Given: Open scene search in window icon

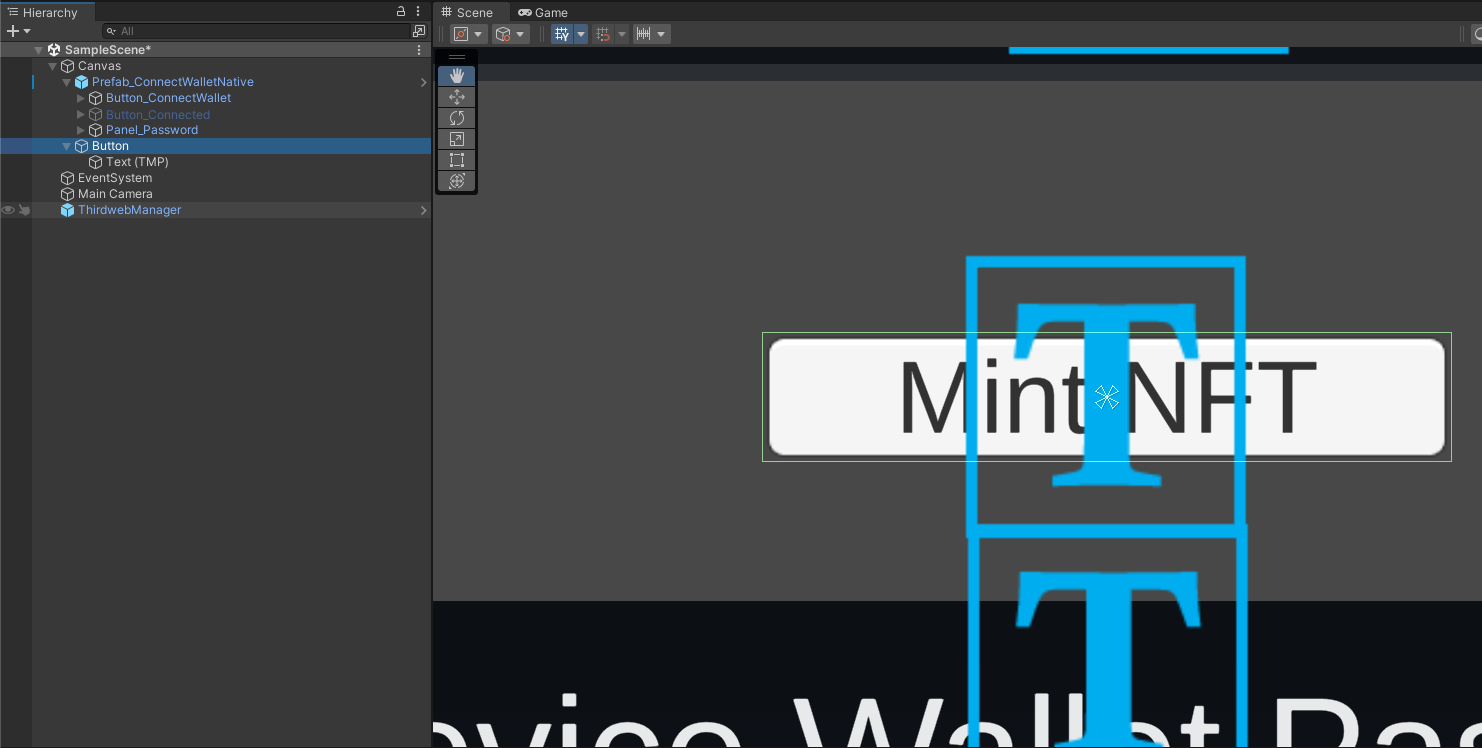Looking at the screenshot, I should coord(419,31).
